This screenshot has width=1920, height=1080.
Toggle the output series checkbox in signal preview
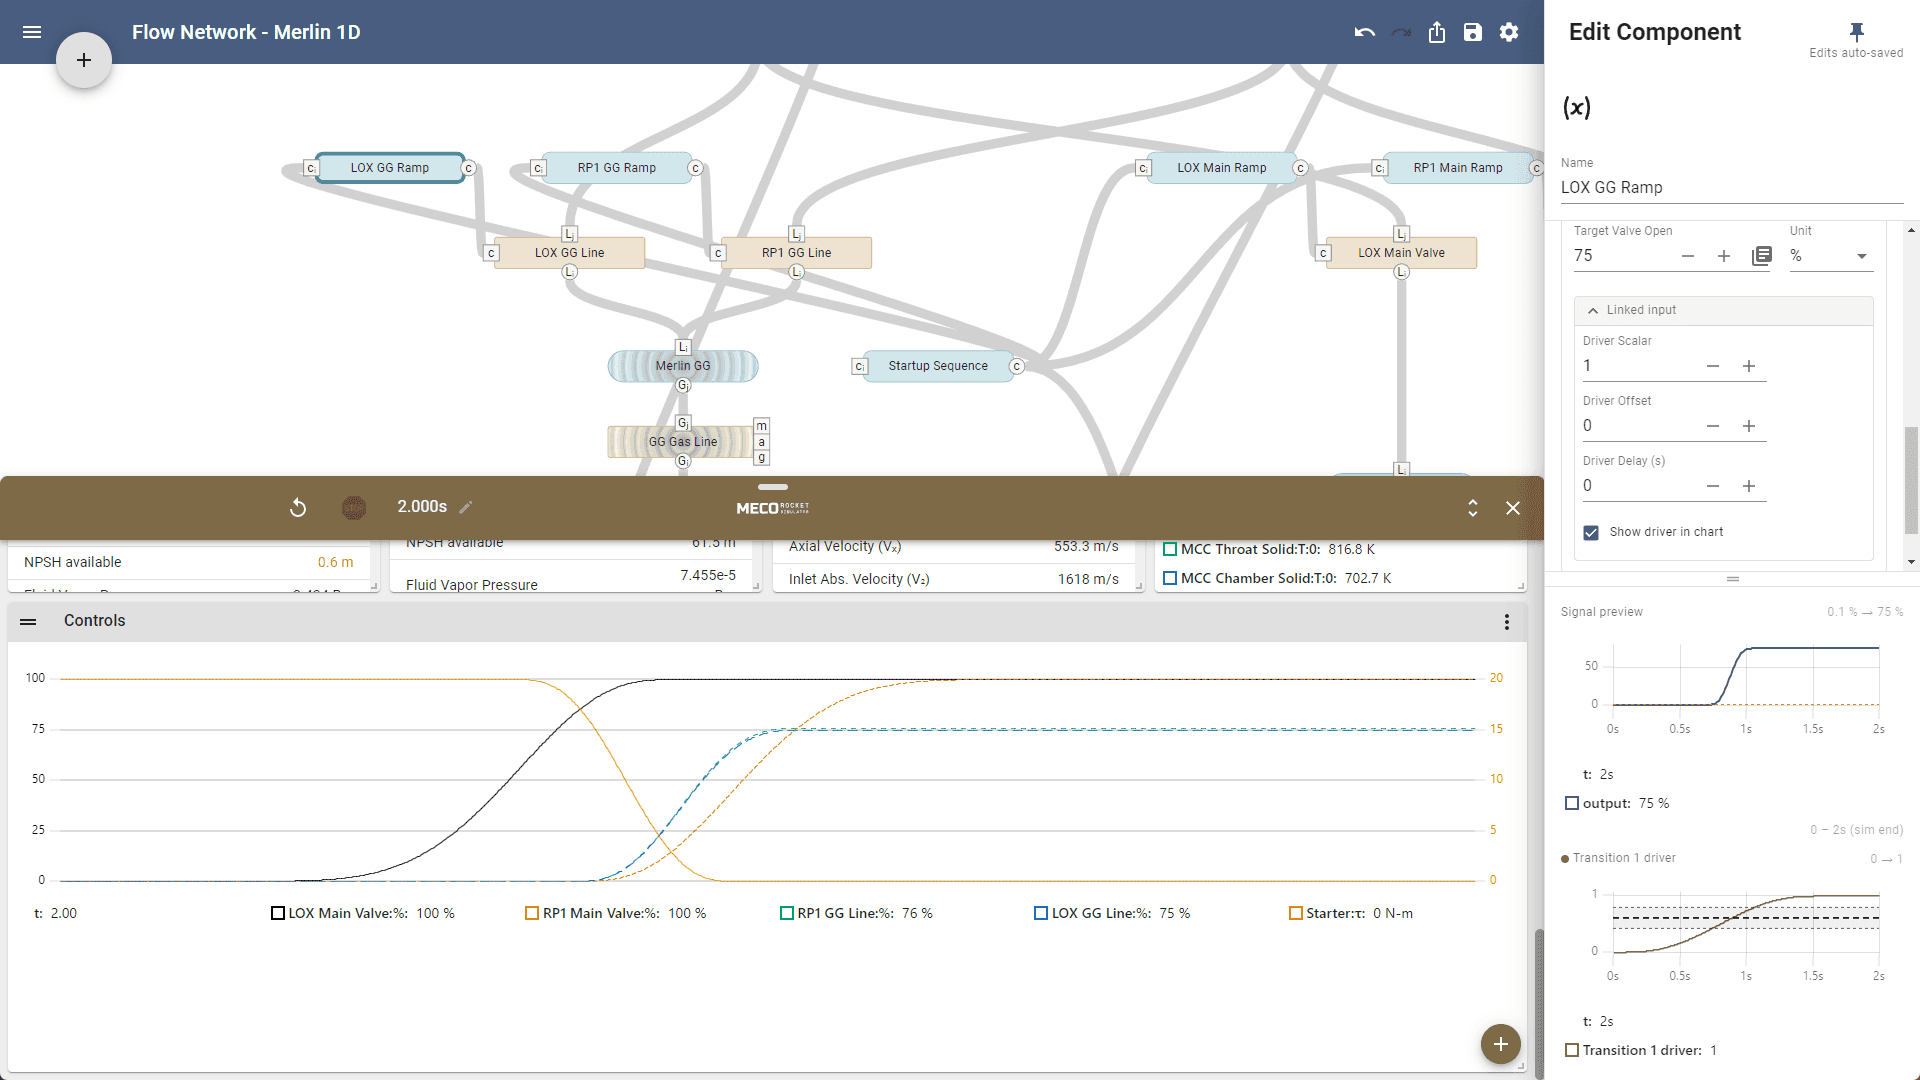1572,803
